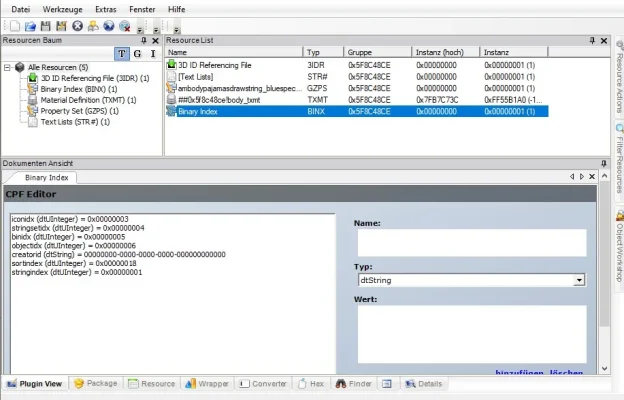The height and width of the screenshot is (400, 624).
Task: Switch to the Converter tab
Action: (x=263, y=384)
